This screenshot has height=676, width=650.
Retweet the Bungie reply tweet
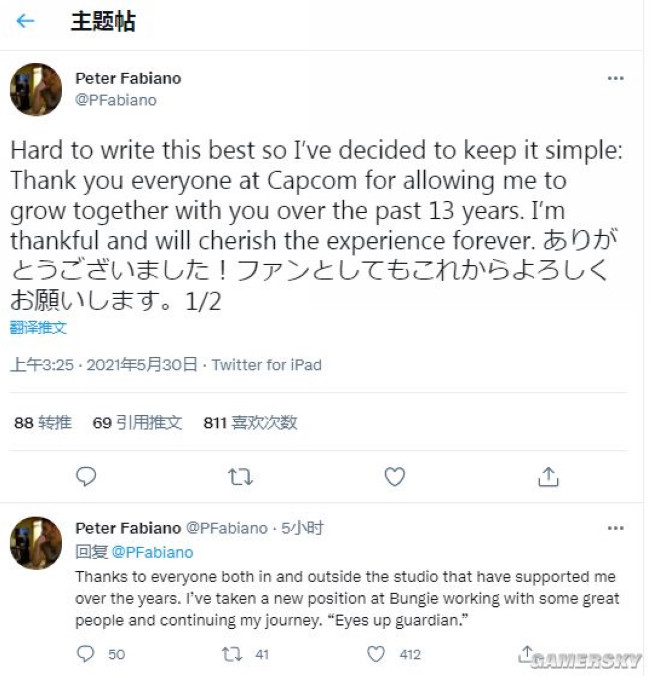(232, 654)
